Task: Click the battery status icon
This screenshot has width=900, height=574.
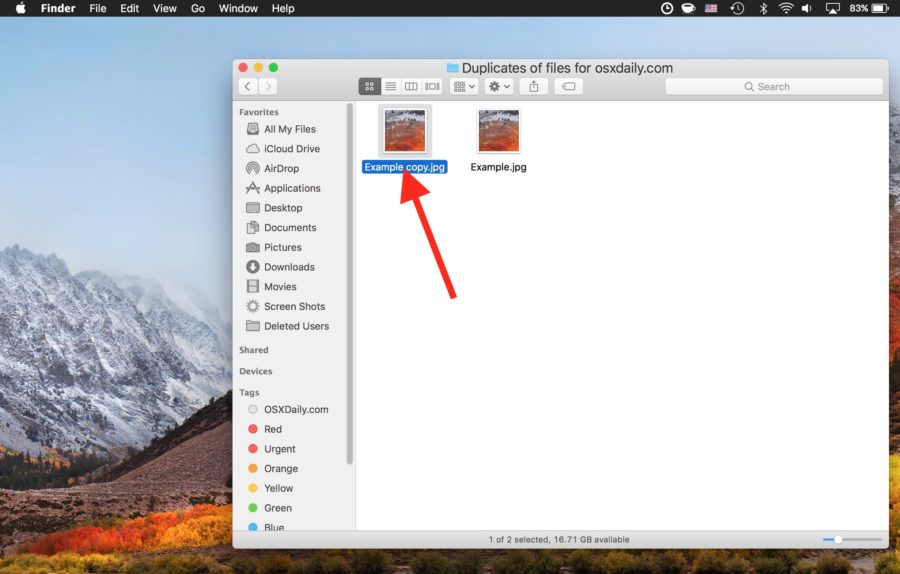Action: click(x=880, y=8)
